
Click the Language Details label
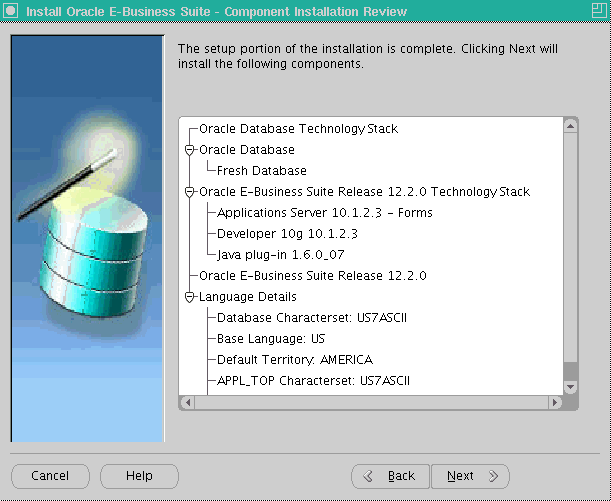click(247, 297)
